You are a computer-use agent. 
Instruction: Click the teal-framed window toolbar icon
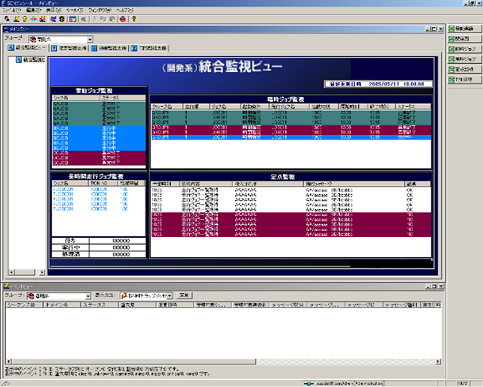point(72,19)
